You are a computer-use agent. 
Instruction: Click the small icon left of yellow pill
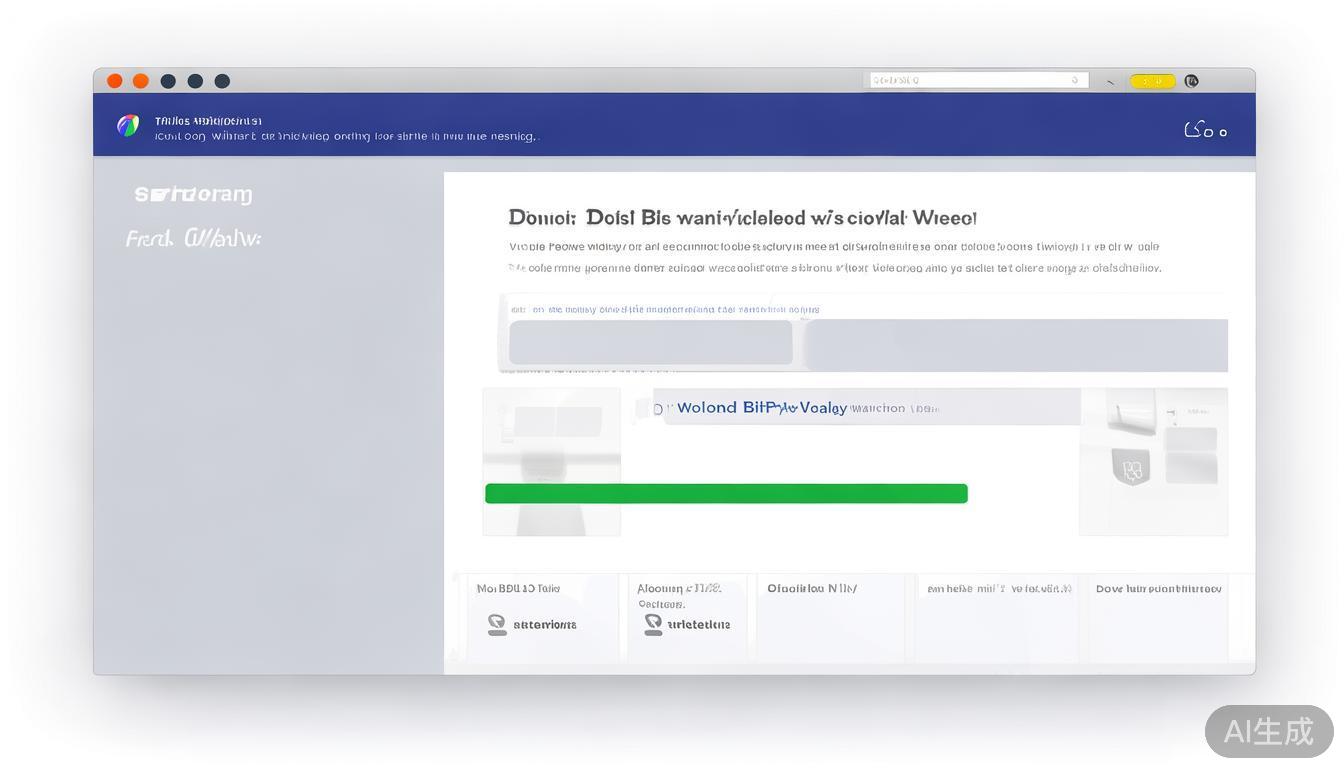(x=1110, y=82)
